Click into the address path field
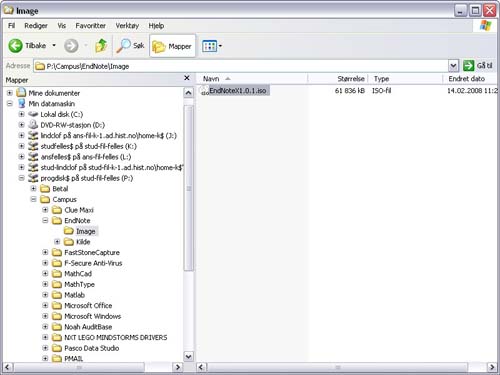The height and width of the screenshot is (375, 500). [241, 66]
